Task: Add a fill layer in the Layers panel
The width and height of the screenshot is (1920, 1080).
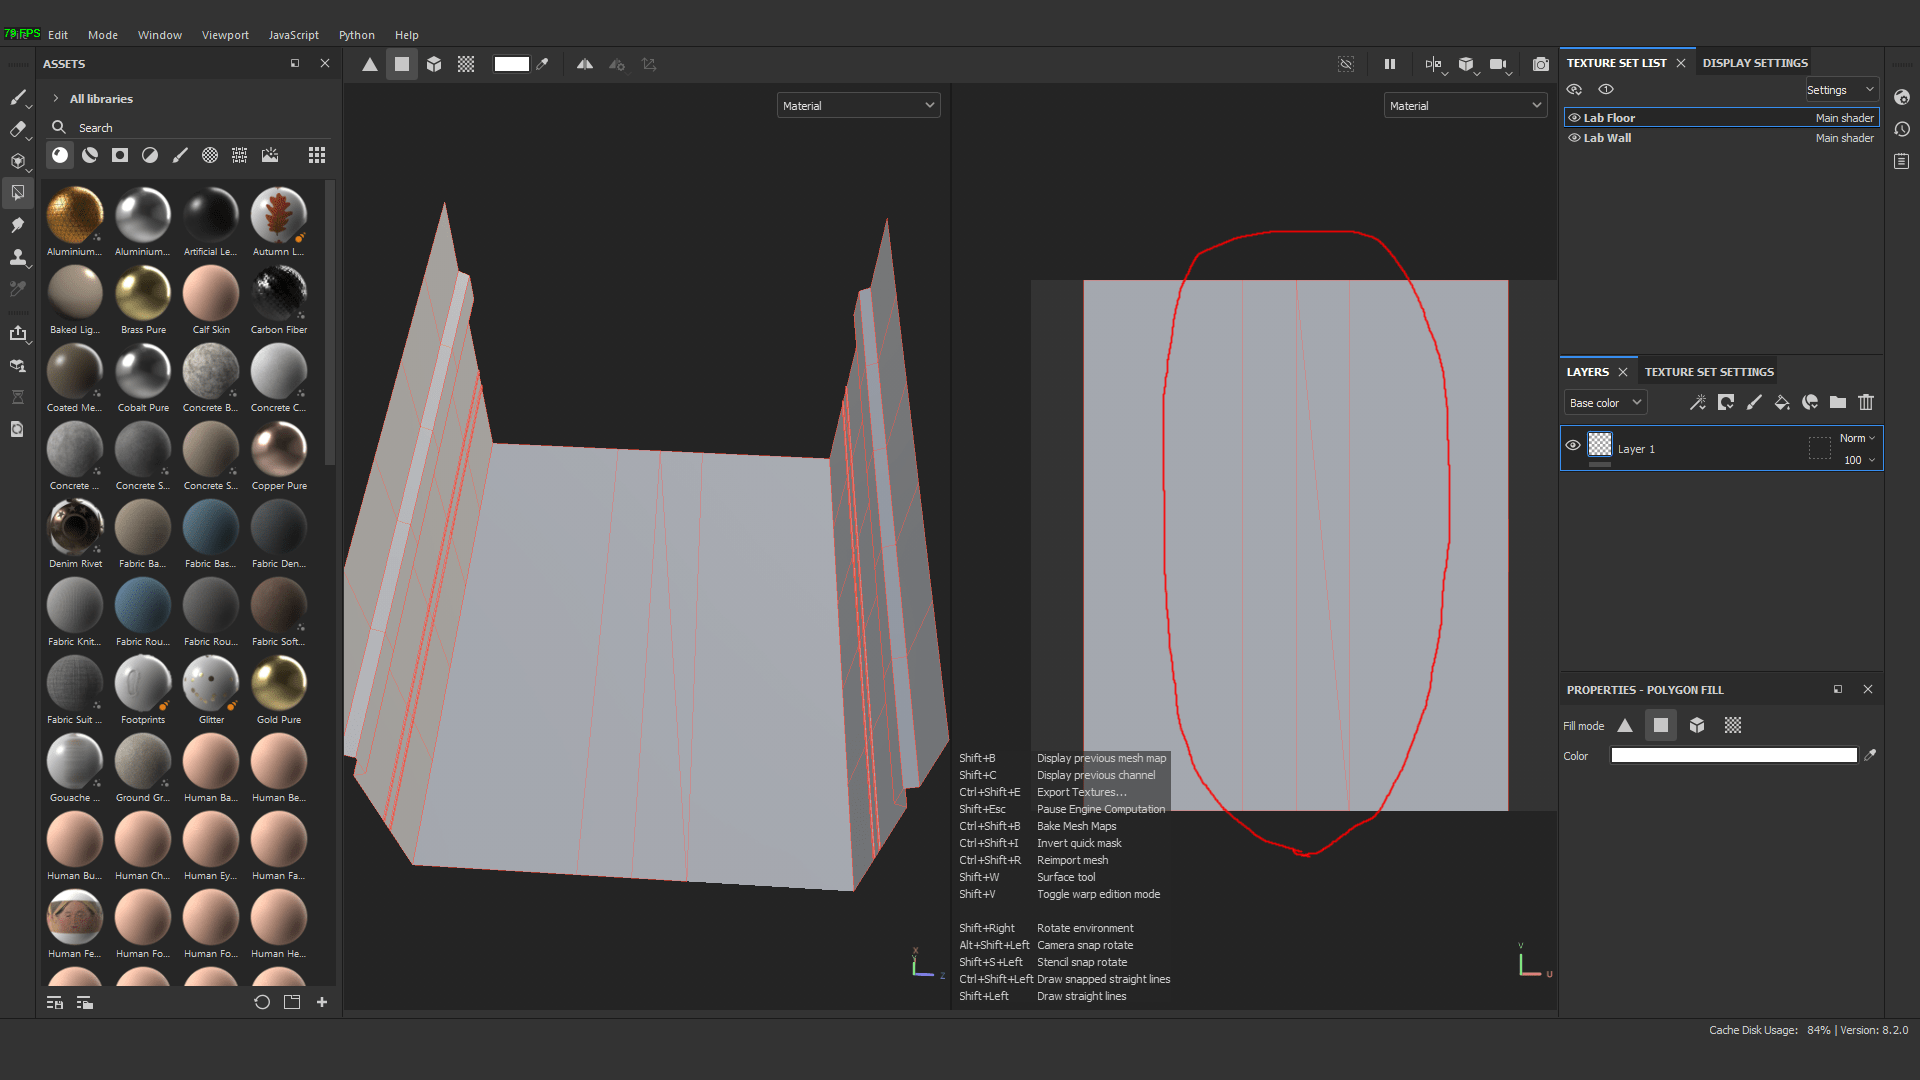Action: (x=1783, y=403)
